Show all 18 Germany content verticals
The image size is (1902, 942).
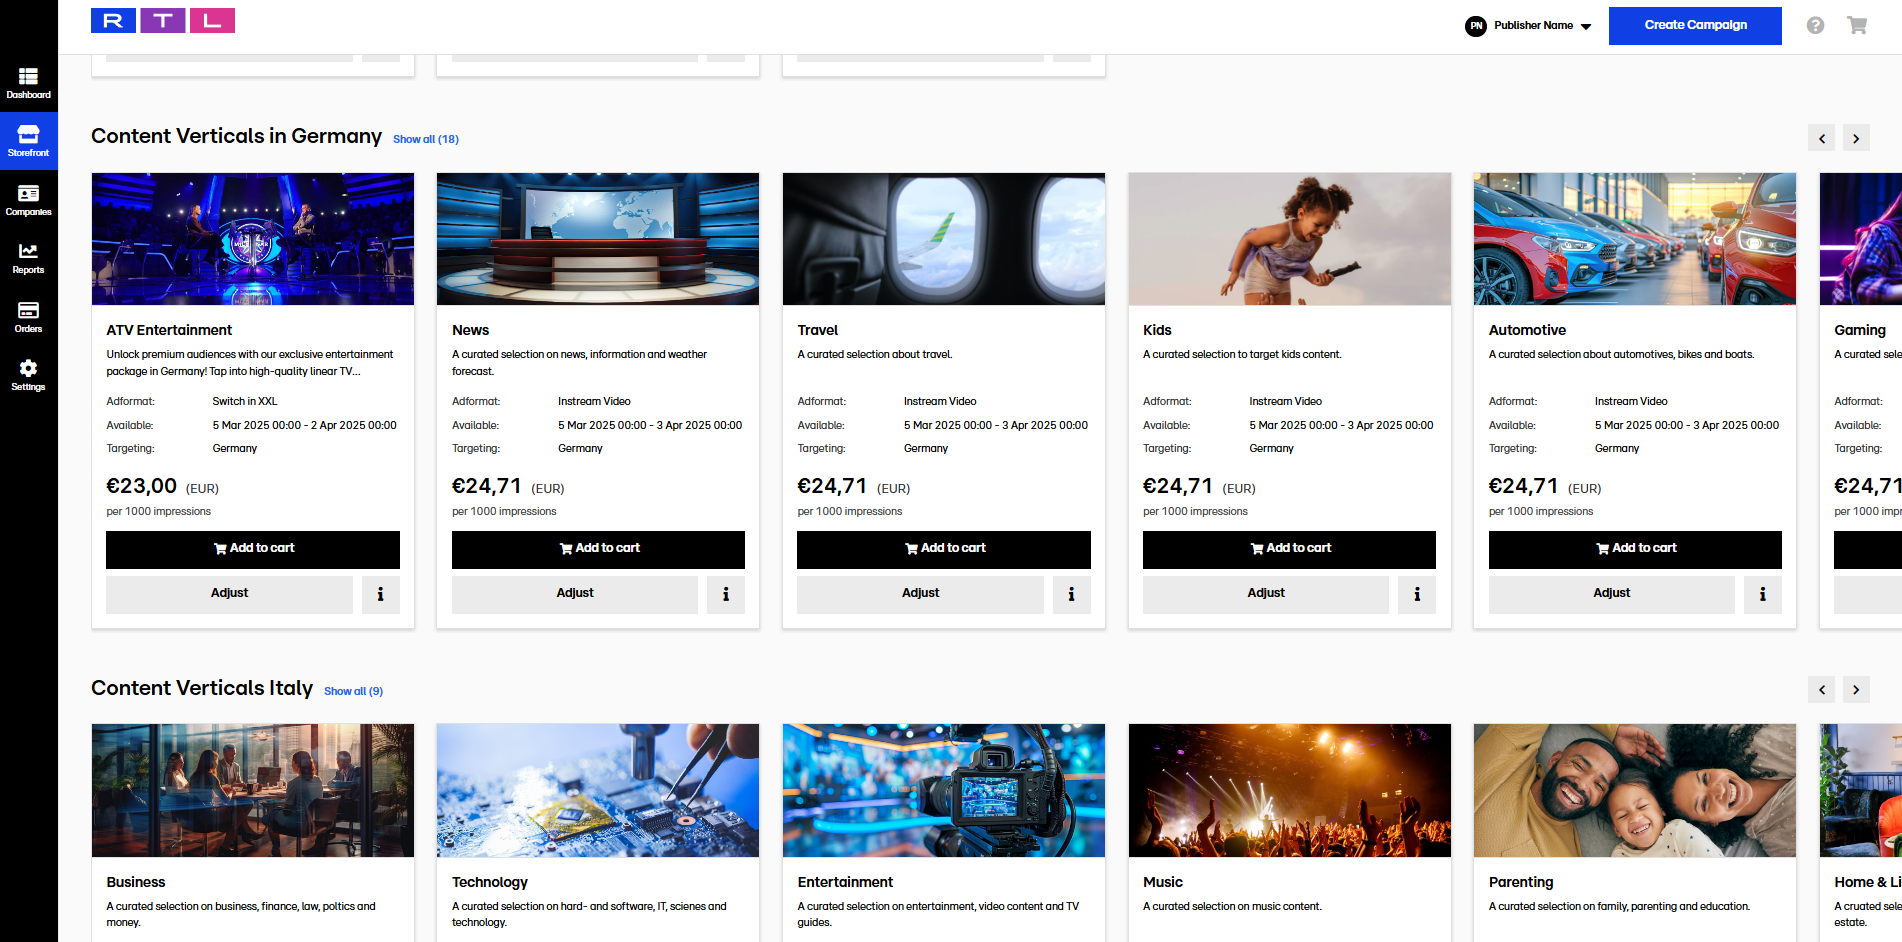click(426, 140)
